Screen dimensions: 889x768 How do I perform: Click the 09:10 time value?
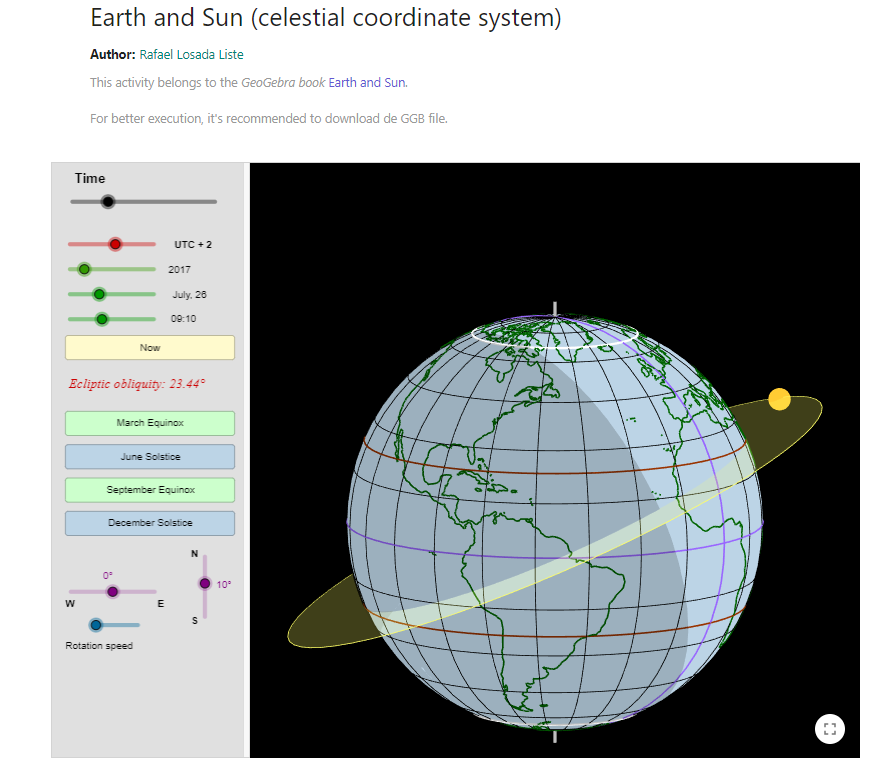point(183,319)
